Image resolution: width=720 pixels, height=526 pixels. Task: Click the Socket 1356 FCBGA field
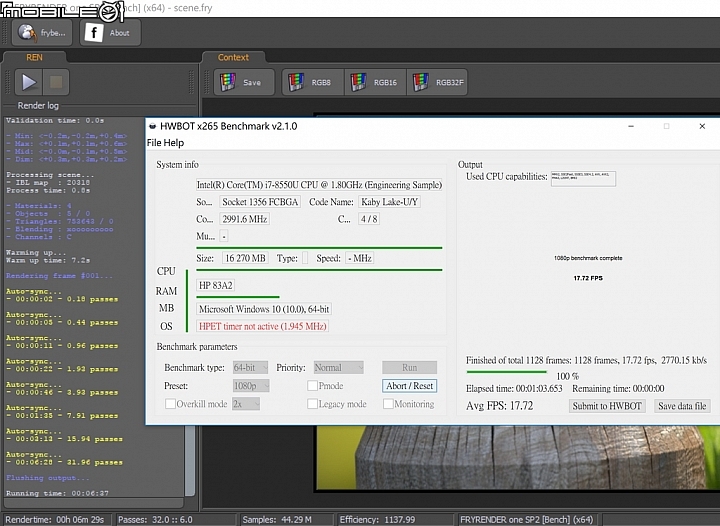260,202
